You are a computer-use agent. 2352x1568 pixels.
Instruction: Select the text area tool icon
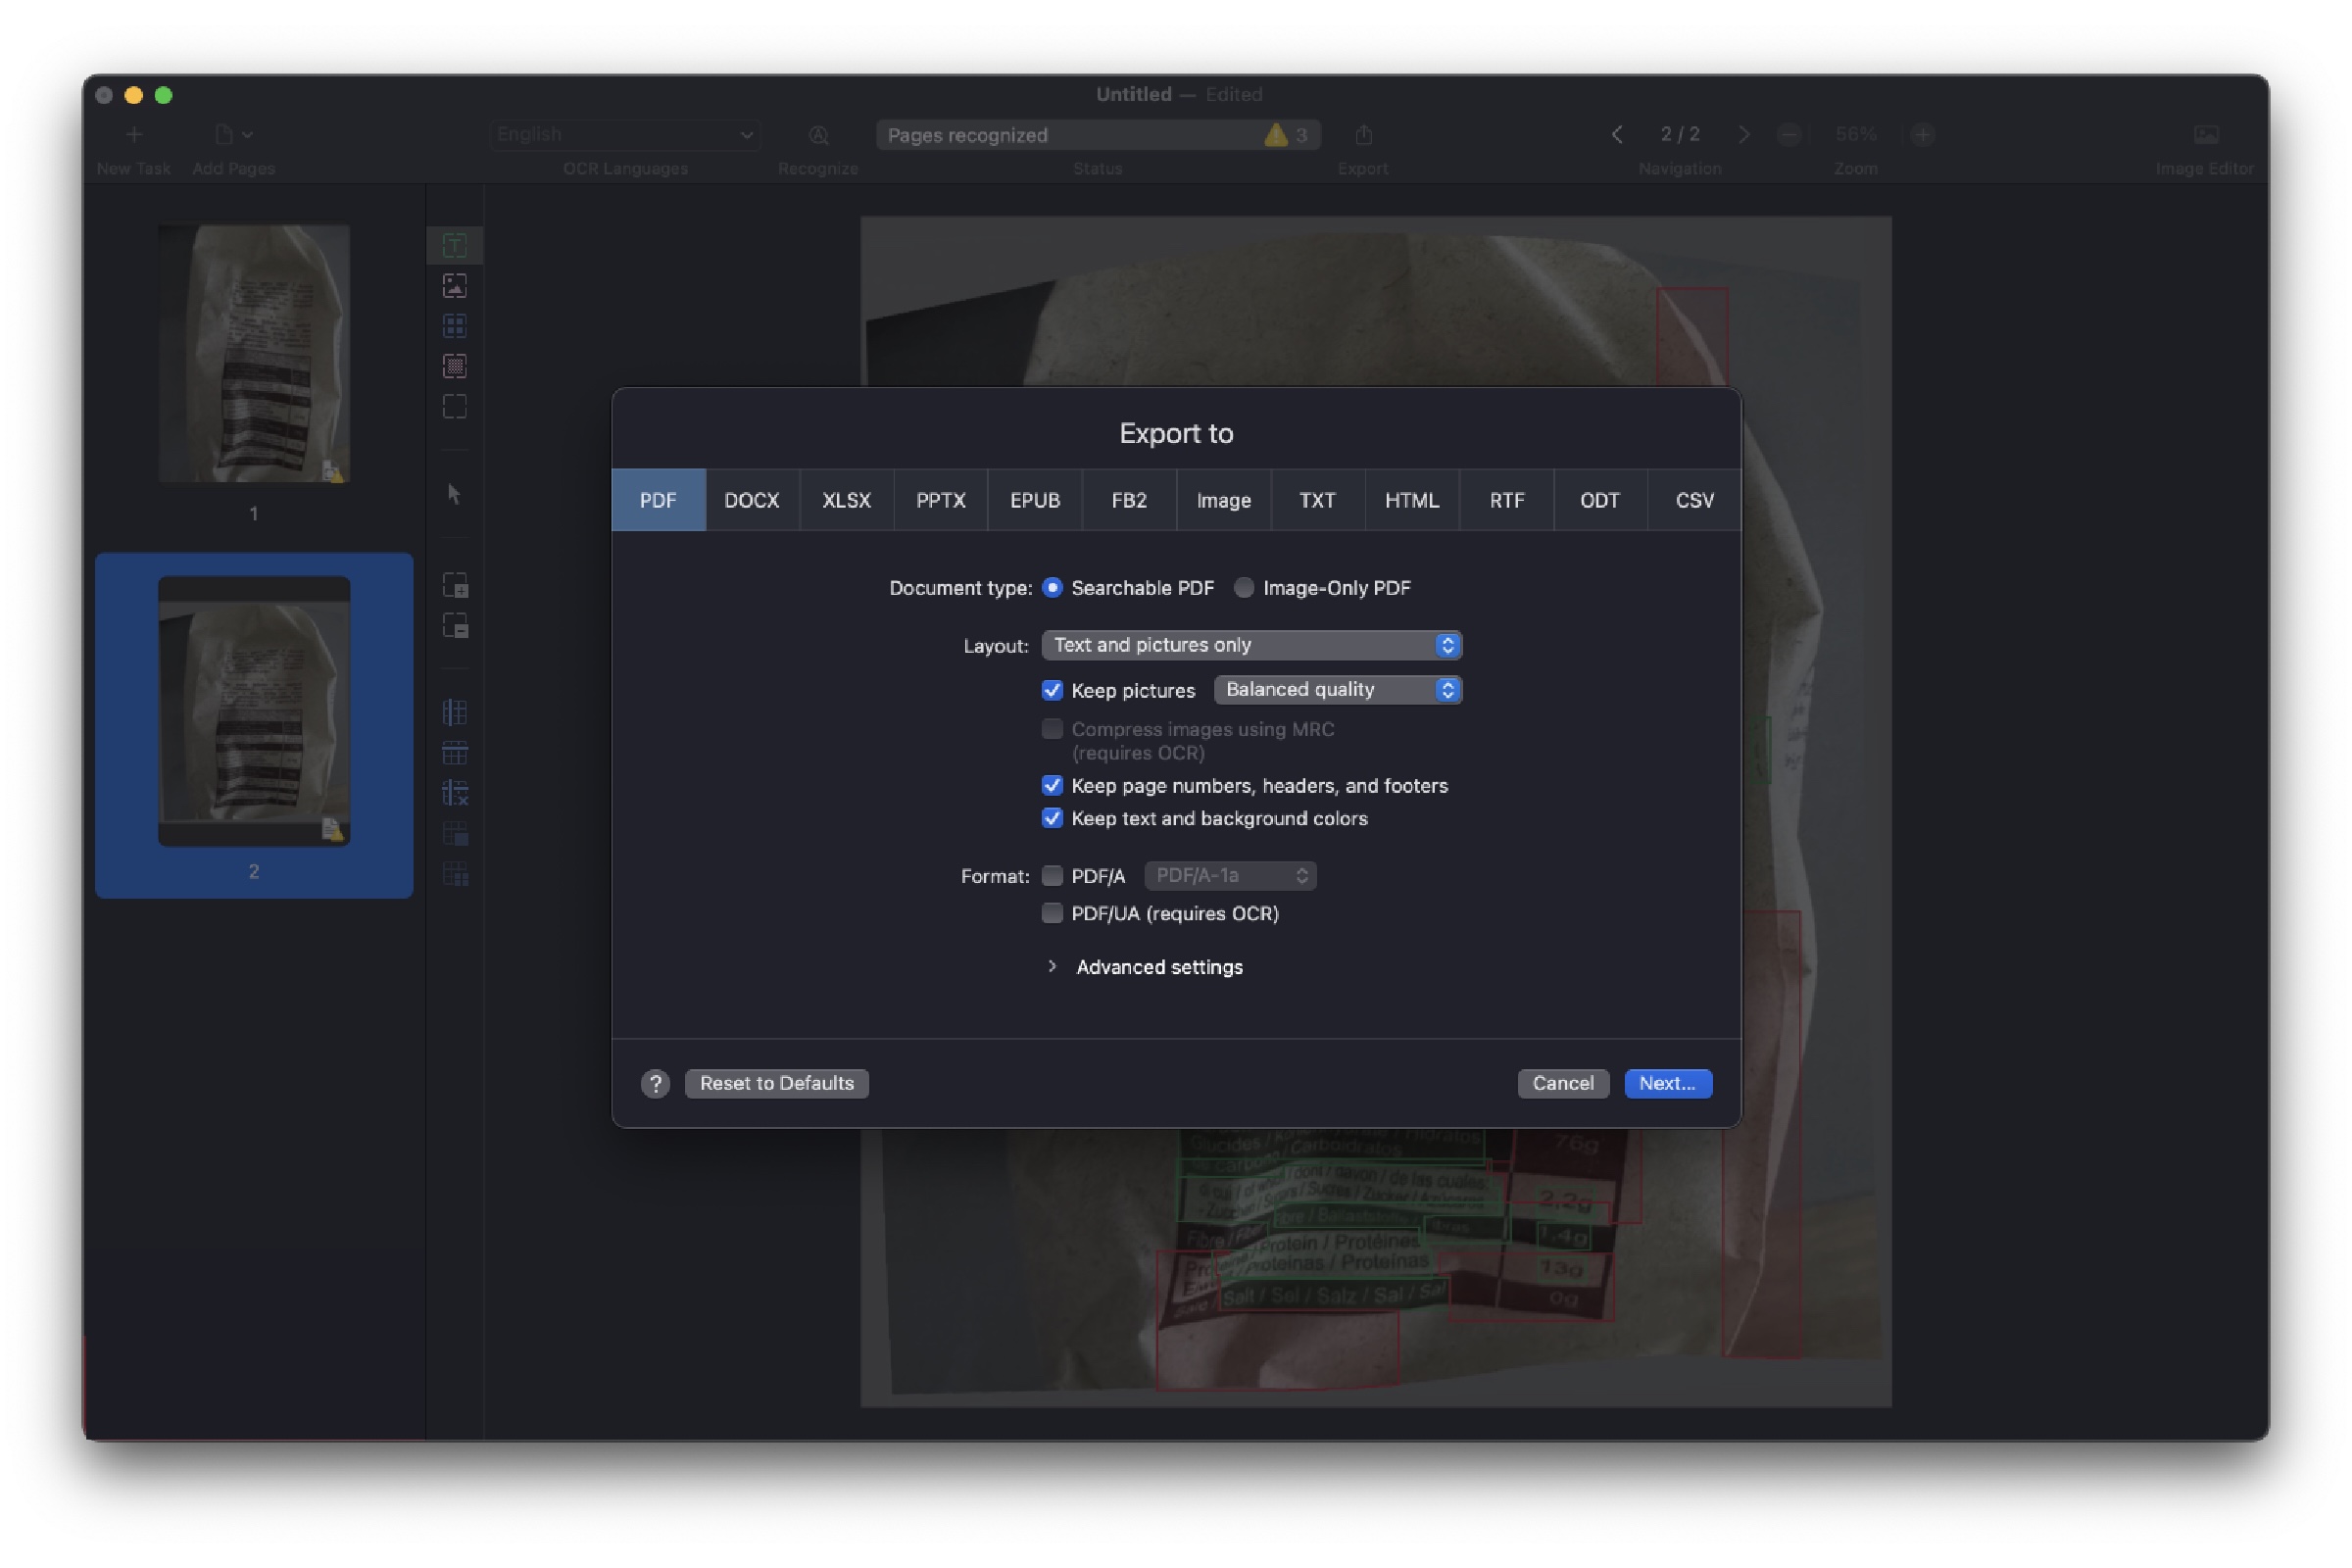click(455, 245)
